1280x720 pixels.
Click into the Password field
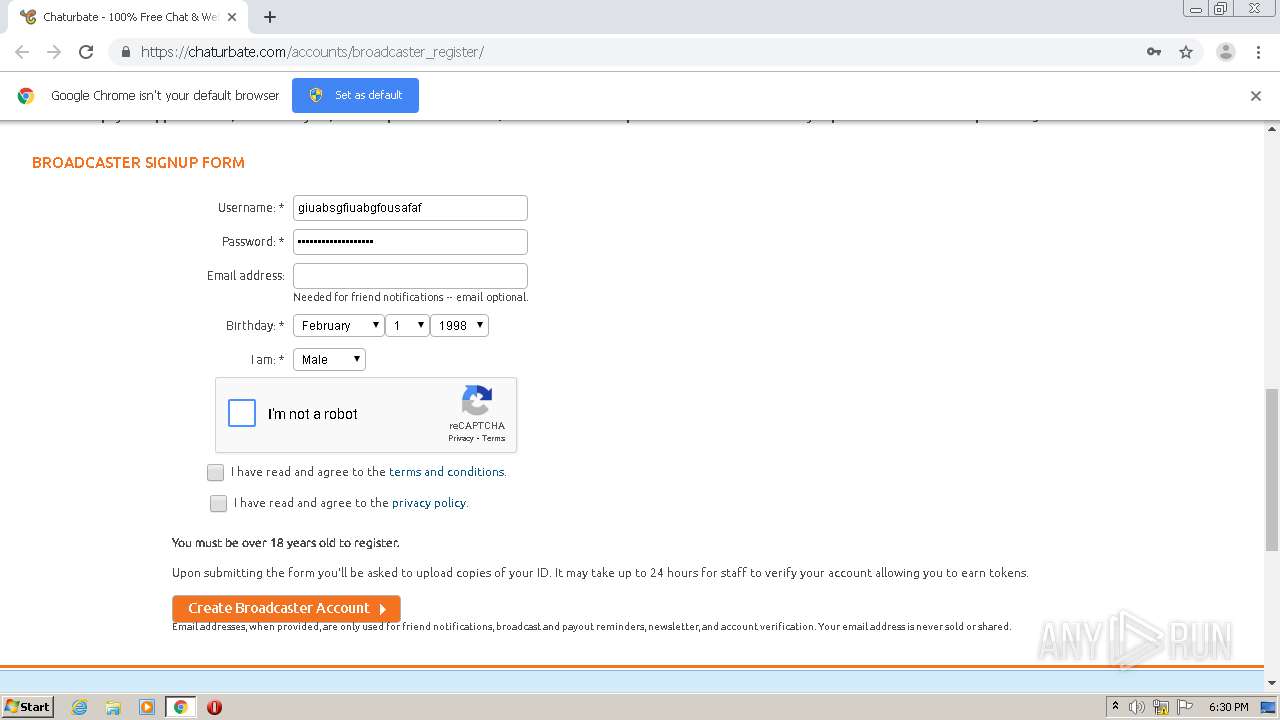point(410,242)
